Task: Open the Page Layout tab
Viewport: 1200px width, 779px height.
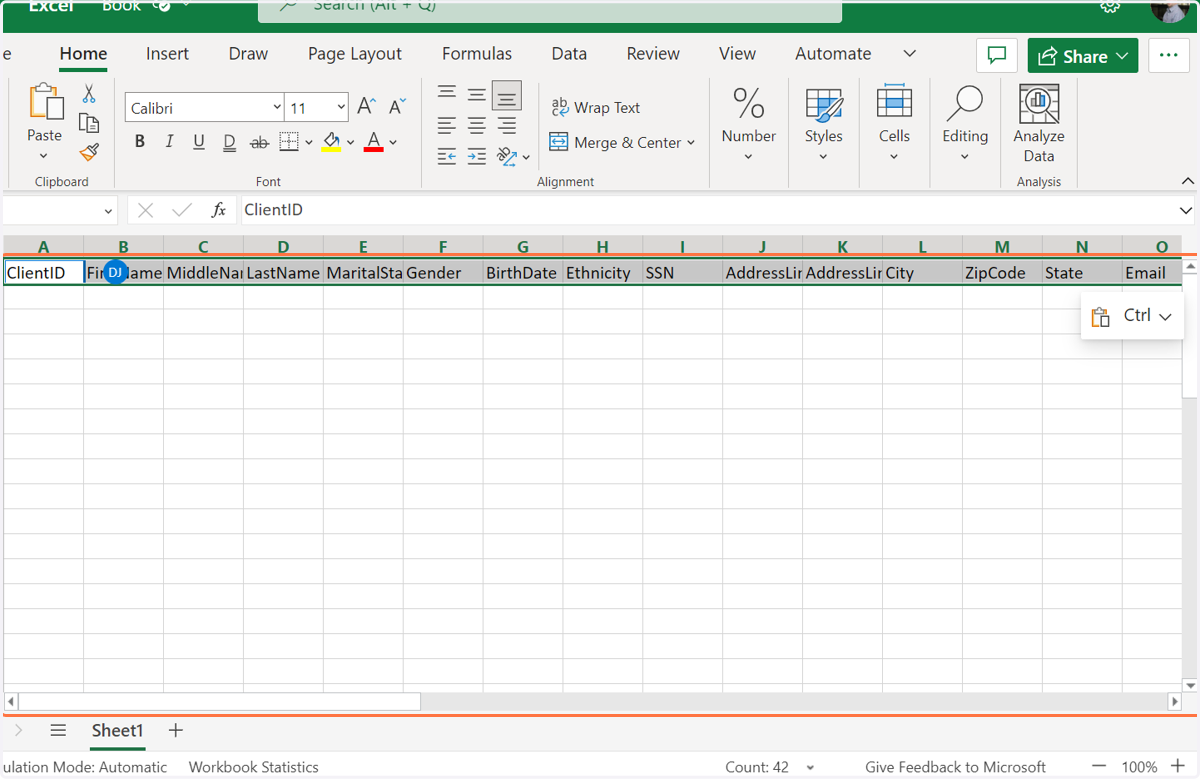Action: pyautogui.click(x=354, y=54)
